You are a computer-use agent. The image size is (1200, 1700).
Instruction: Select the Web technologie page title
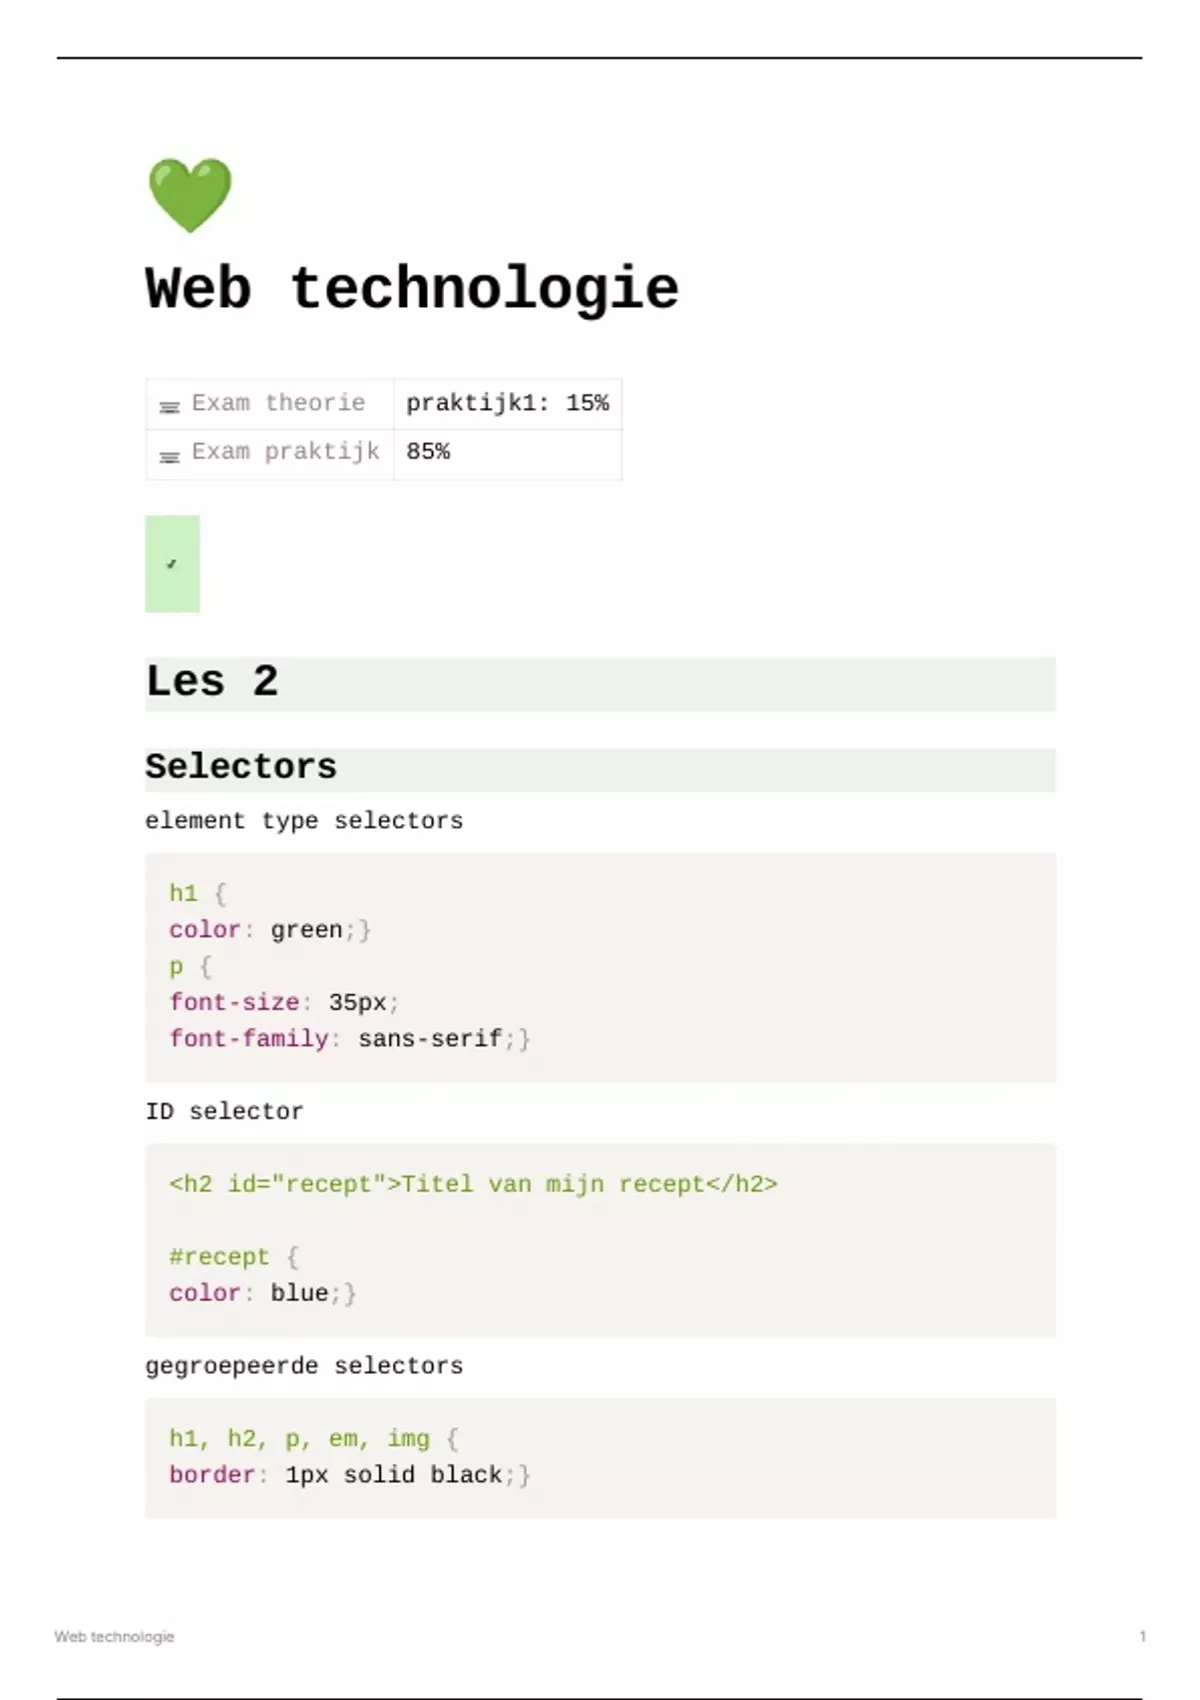(x=412, y=290)
